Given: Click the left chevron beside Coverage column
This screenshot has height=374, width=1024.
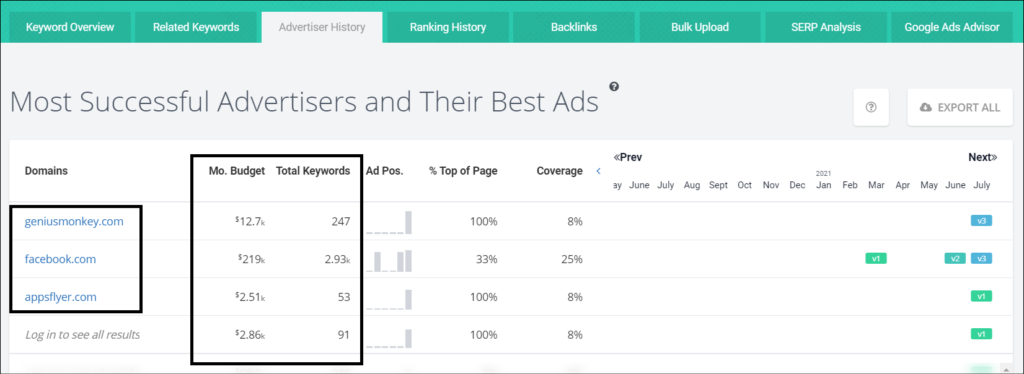Looking at the screenshot, I should (x=598, y=171).
